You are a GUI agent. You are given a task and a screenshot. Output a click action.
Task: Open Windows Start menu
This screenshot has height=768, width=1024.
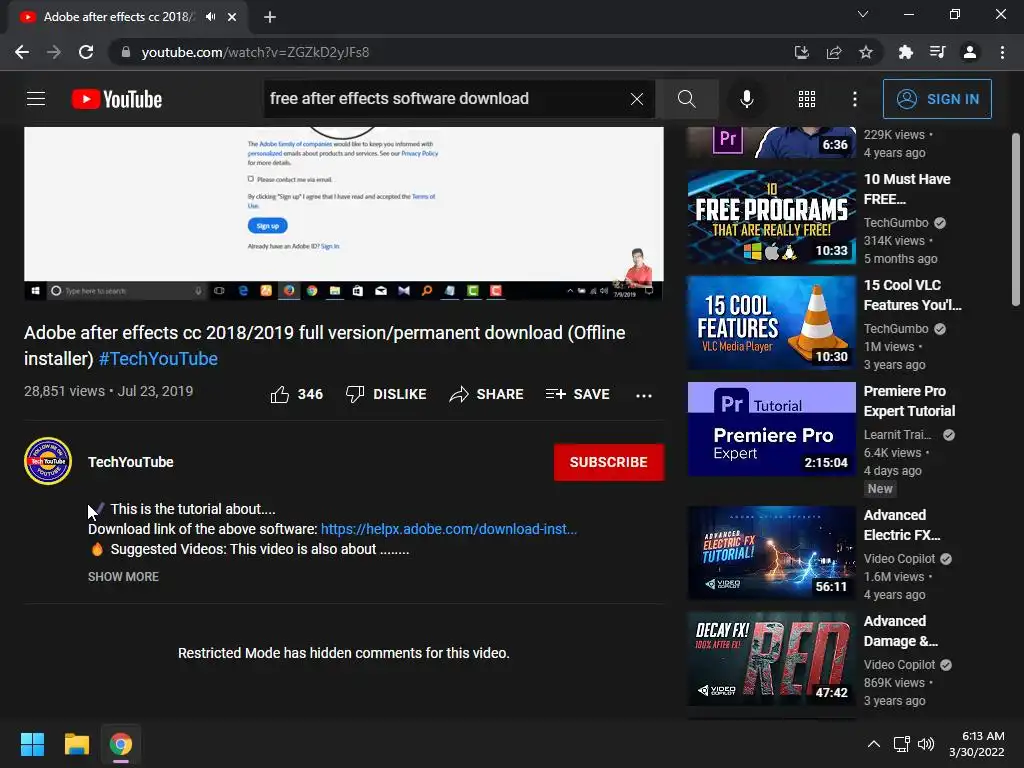click(x=32, y=744)
